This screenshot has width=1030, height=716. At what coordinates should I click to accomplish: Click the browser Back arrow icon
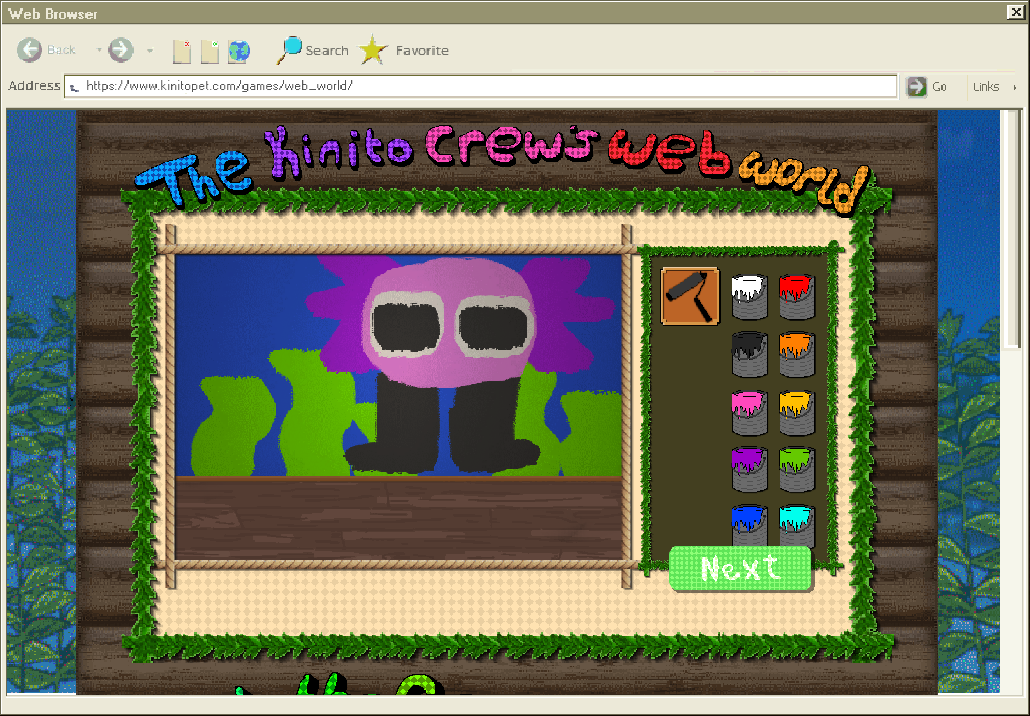point(30,50)
